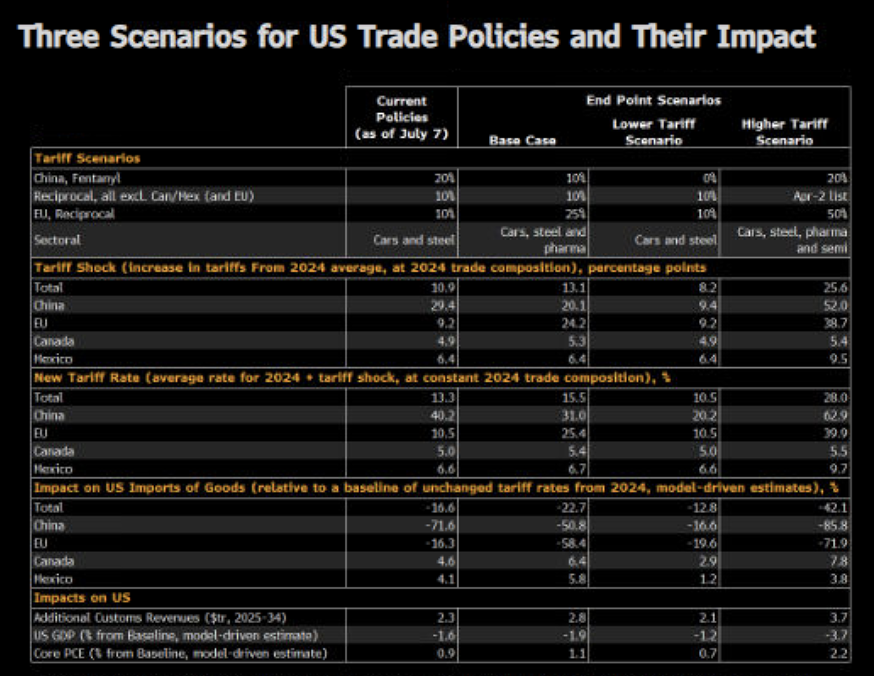Select the Core PCE row label
The image size is (874, 676).
(x=180, y=654)
